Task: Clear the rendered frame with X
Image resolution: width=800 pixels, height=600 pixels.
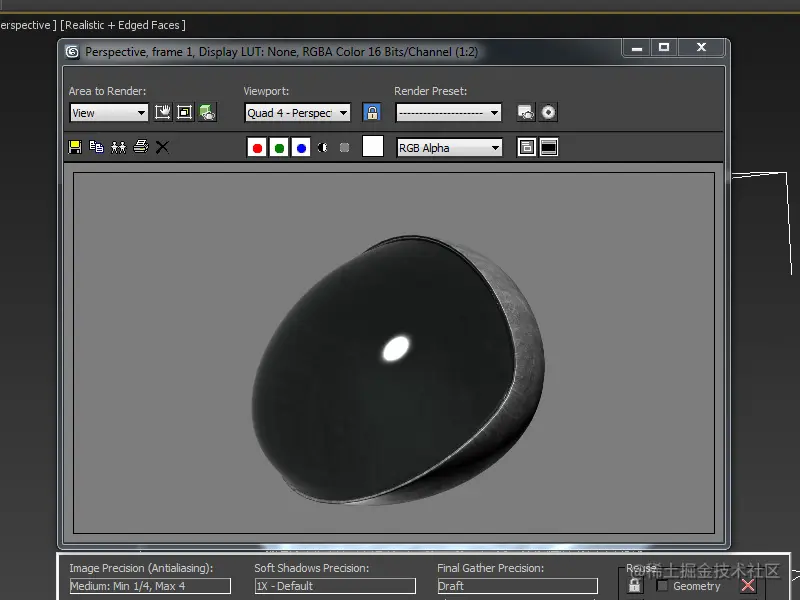Action: click(x=162, y=147)
